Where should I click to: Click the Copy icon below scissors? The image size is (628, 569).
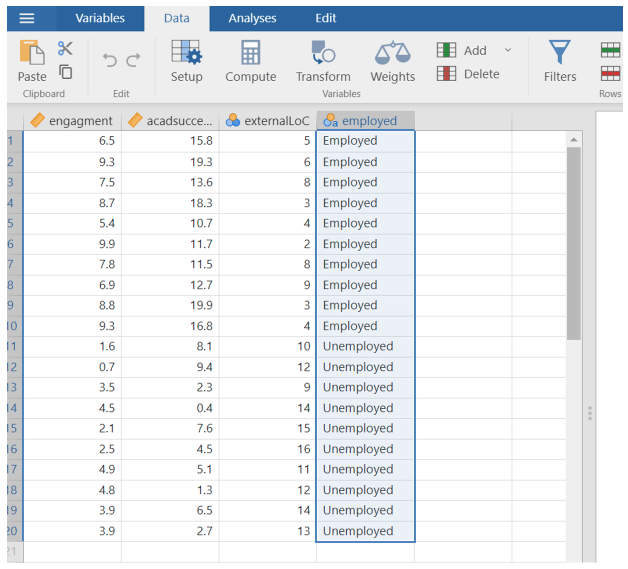coord(65,72)
